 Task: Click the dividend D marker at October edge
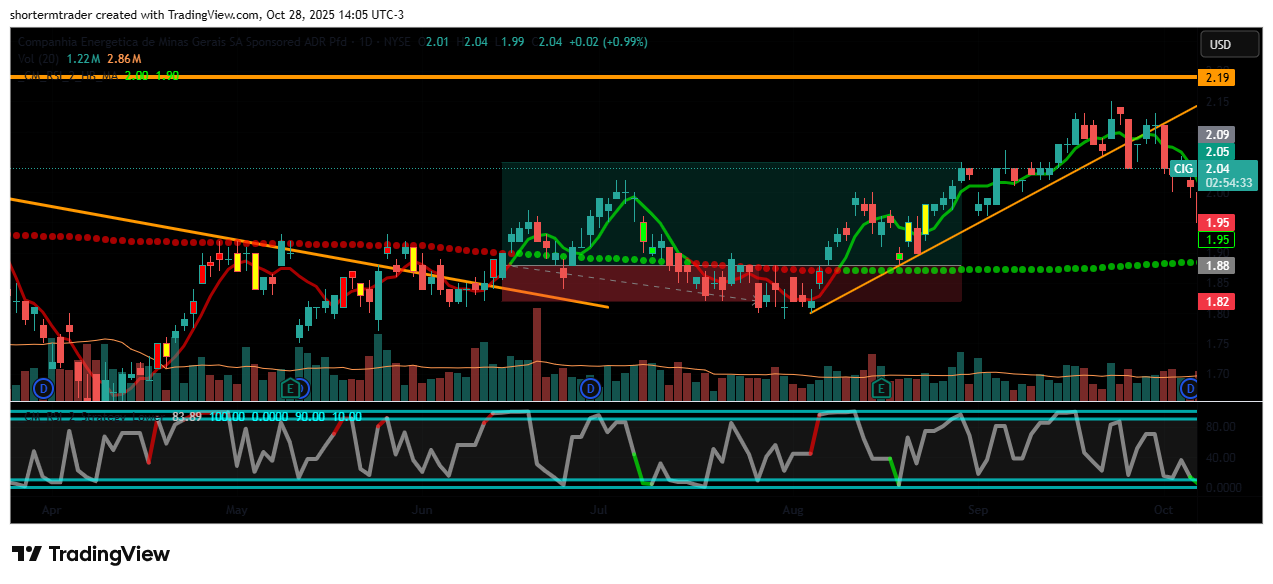point(1189,387)
